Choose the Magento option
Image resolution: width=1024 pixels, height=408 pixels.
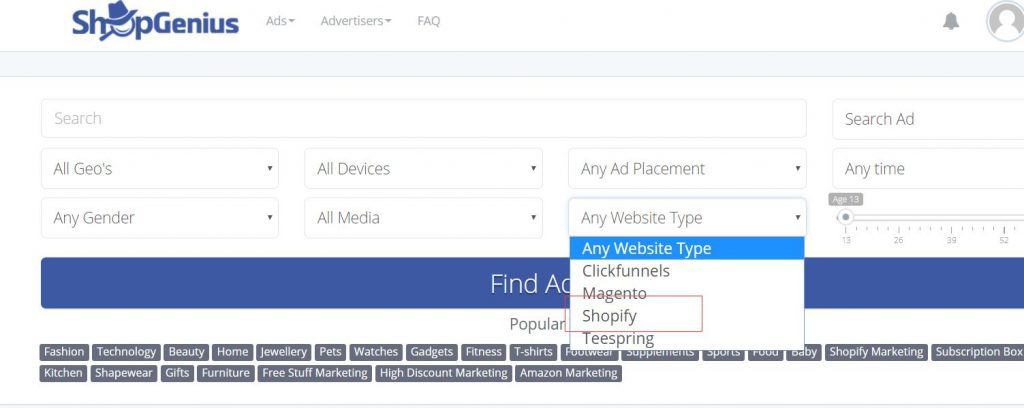(x=614, y=294)
